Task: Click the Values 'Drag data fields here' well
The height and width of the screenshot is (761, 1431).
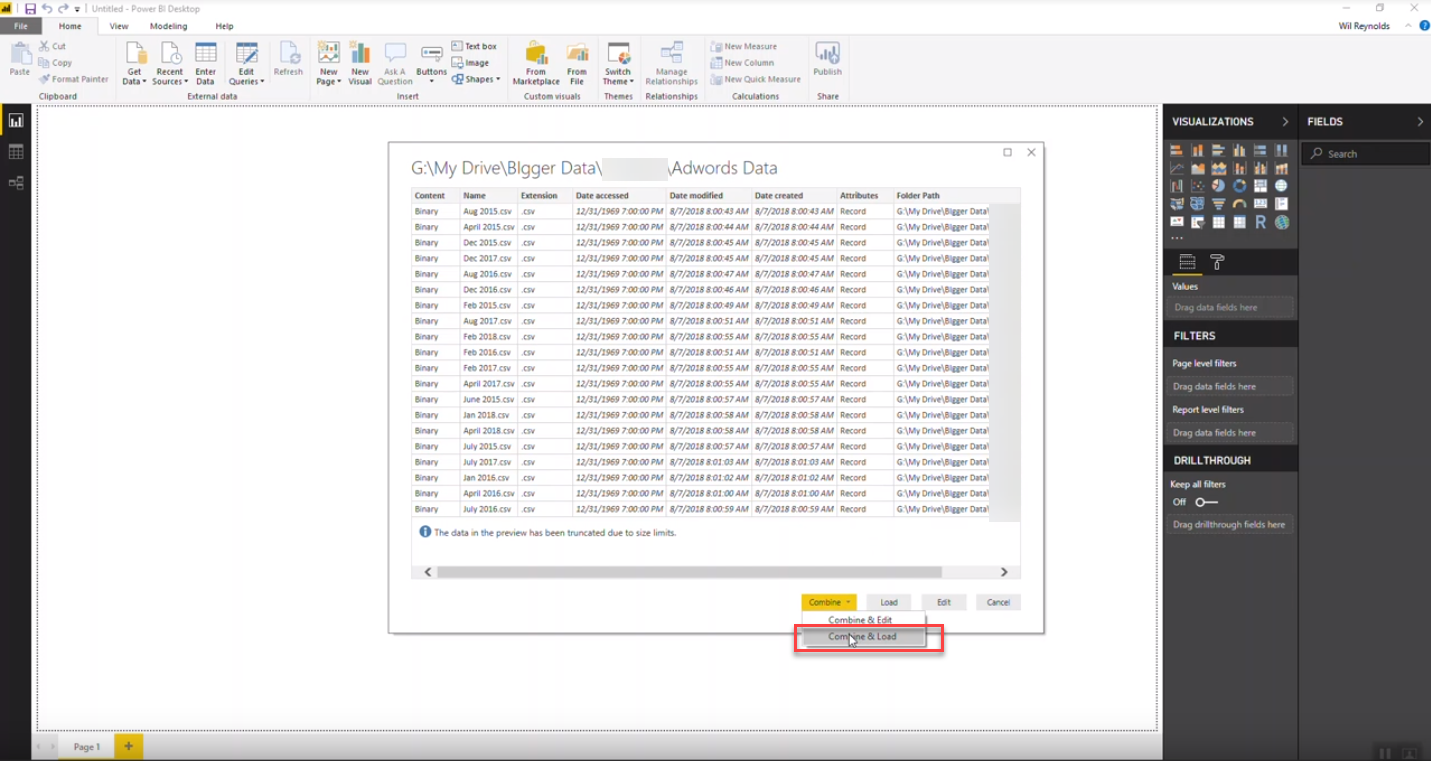Action: [x=1230, y=307]
